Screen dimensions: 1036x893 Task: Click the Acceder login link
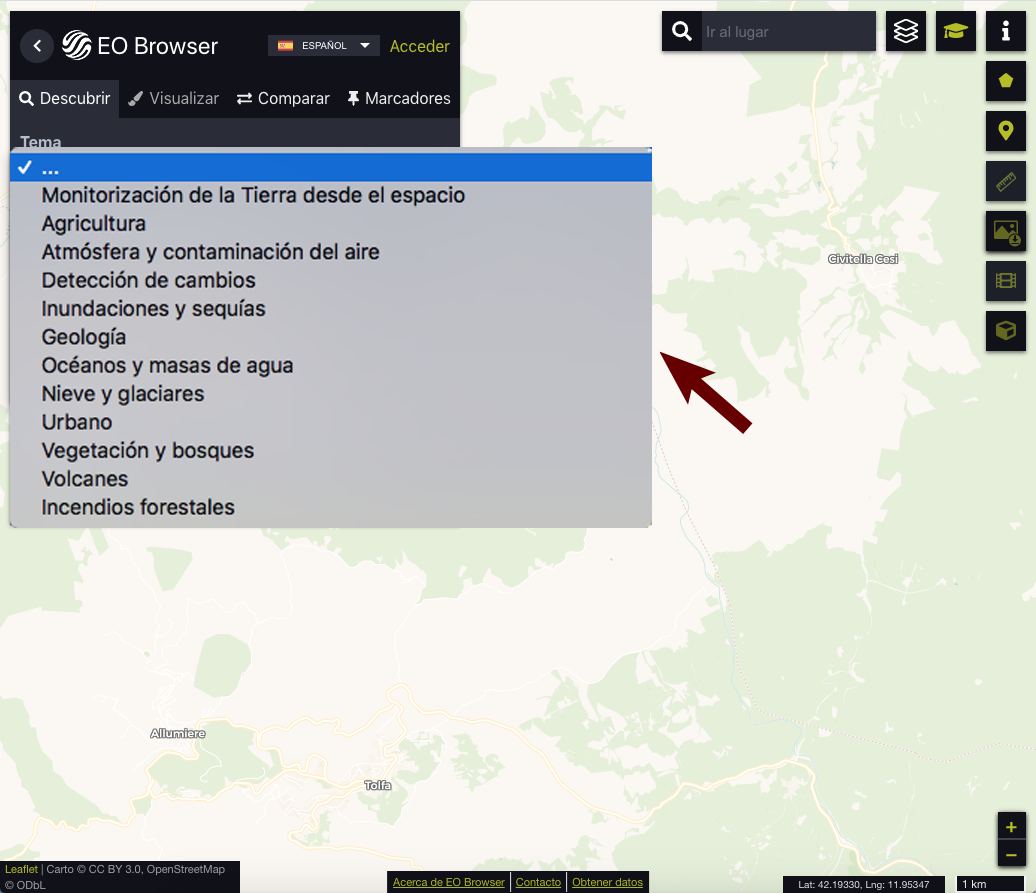[x=419, y=46]
